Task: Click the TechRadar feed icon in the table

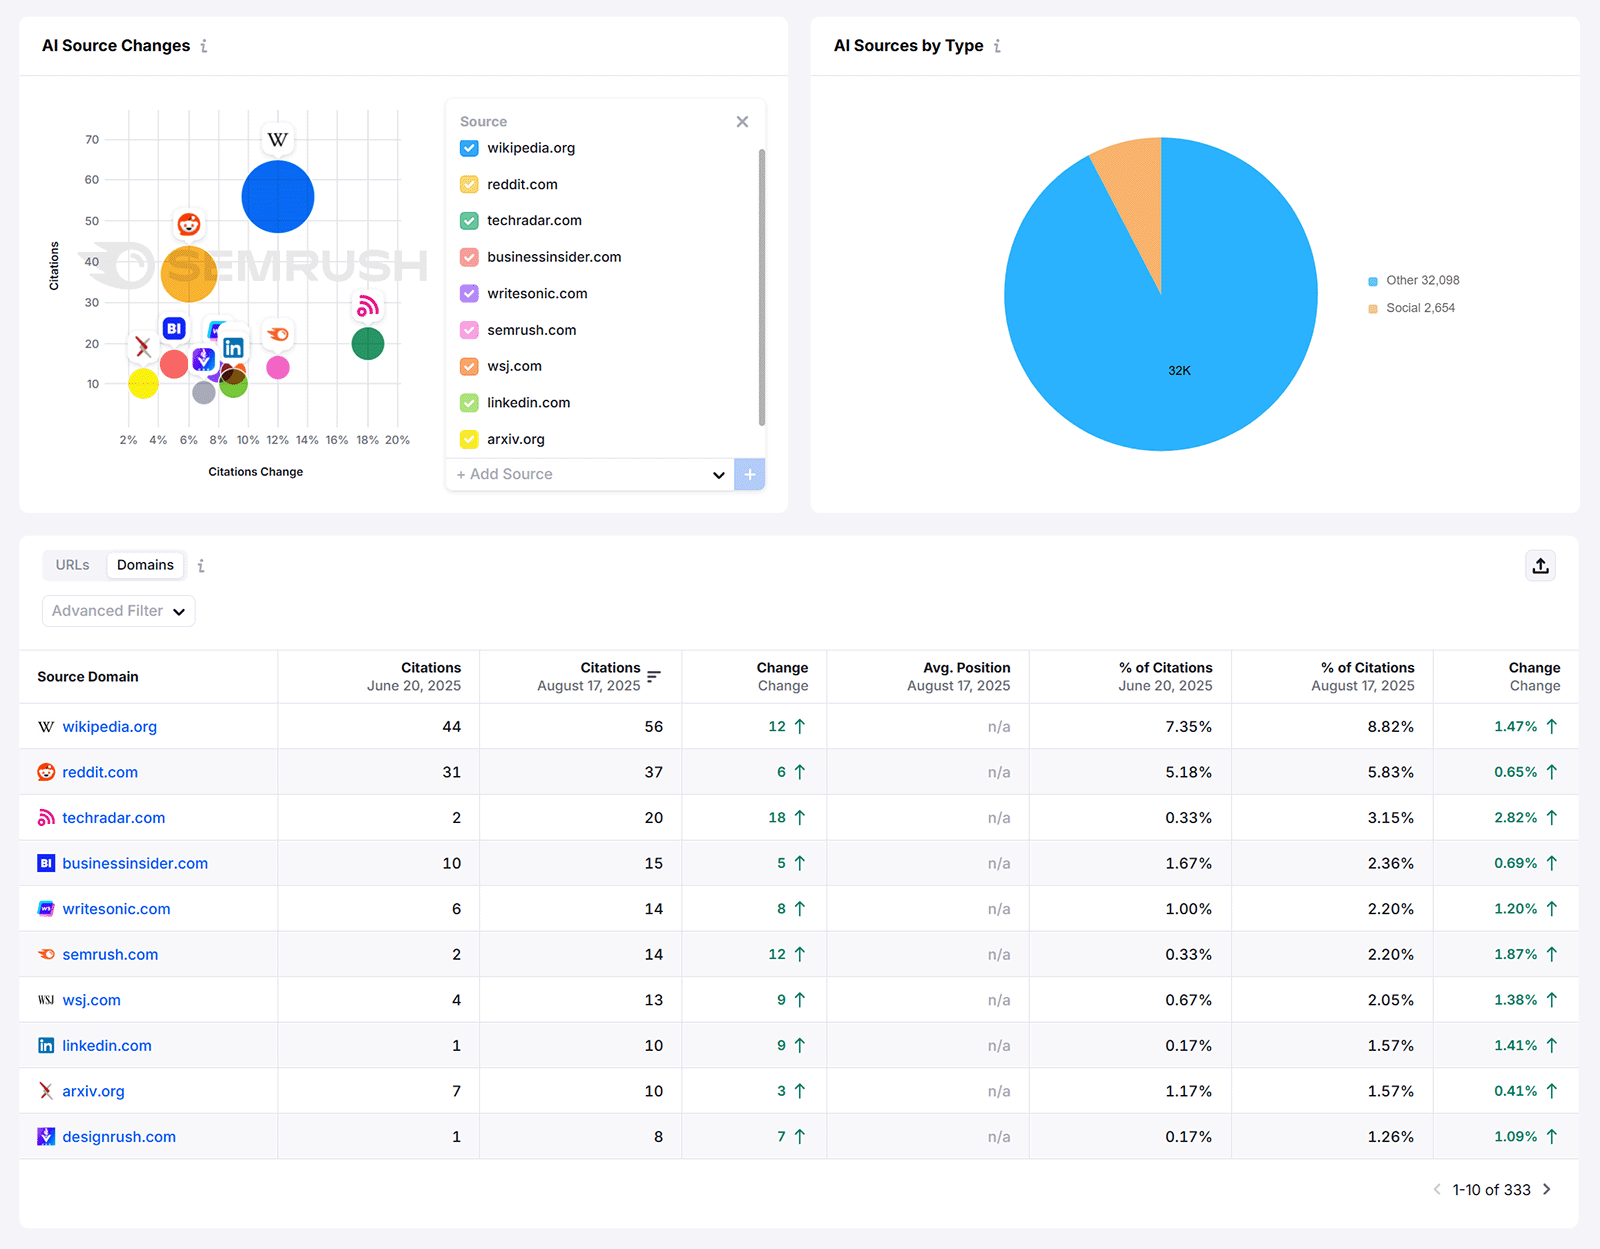Action: click(x=46, y=817)
